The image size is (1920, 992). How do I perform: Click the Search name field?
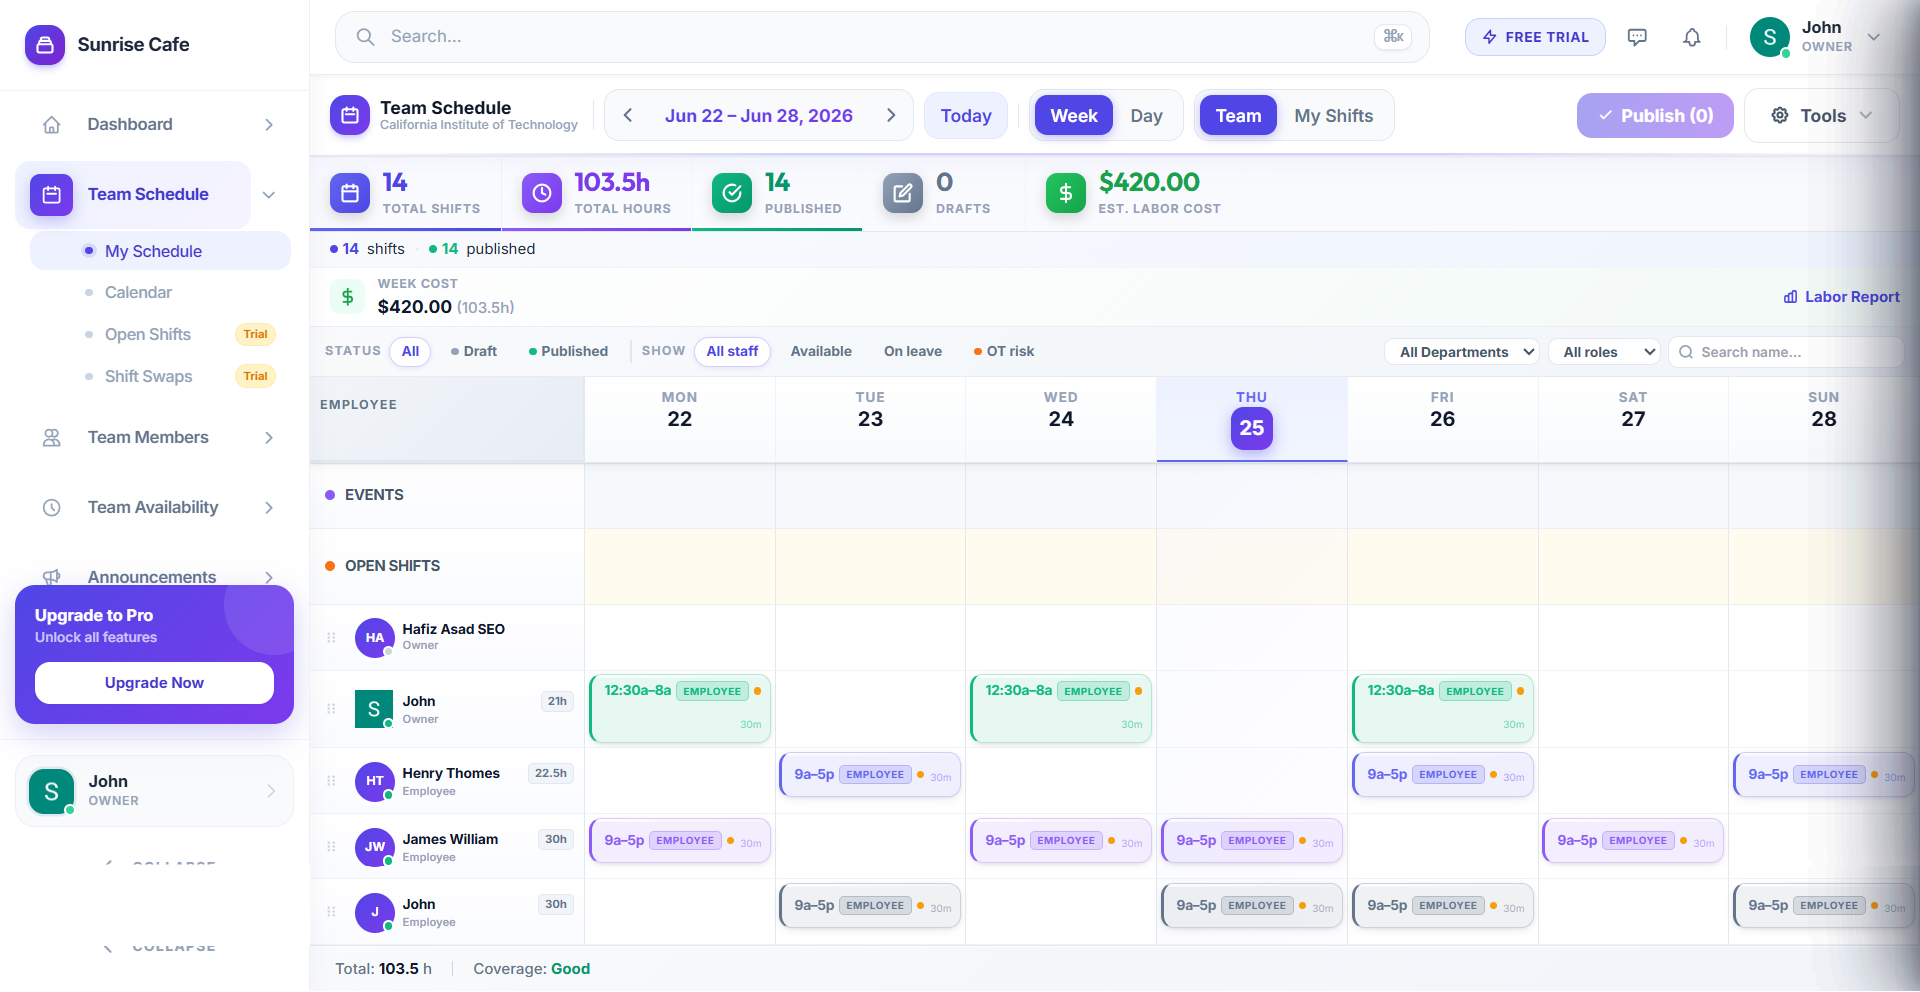1786,352
